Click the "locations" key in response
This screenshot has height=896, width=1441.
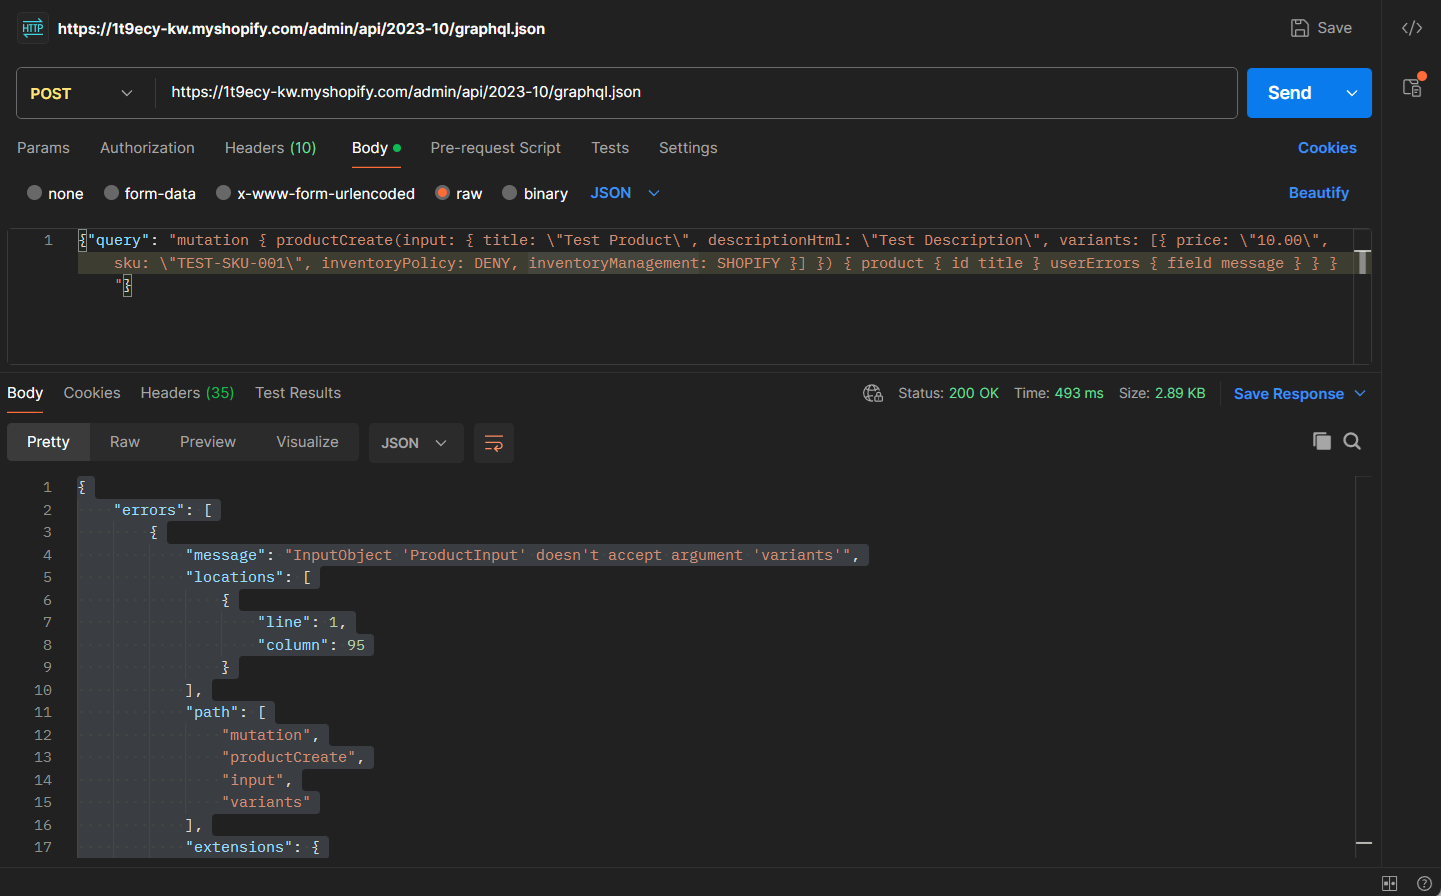[x=234, y=577]
